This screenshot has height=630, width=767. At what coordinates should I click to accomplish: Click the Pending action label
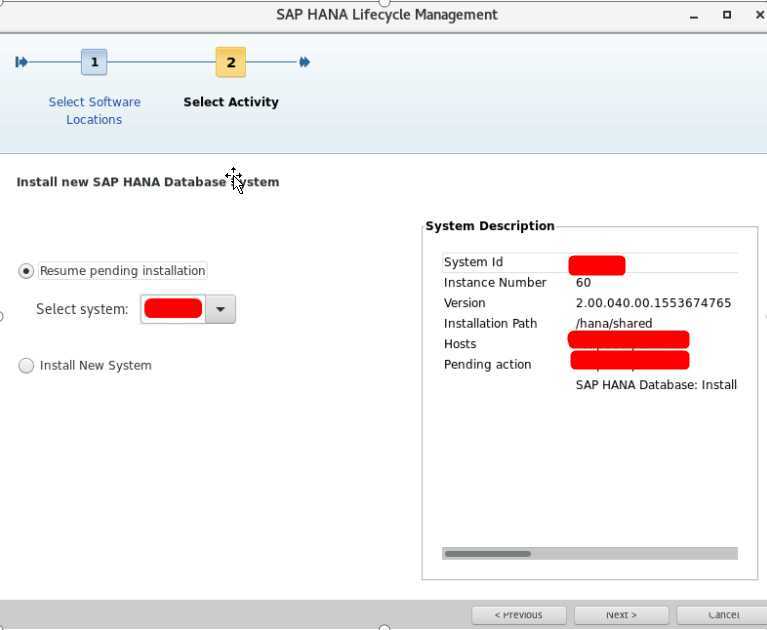coord(487,364)
